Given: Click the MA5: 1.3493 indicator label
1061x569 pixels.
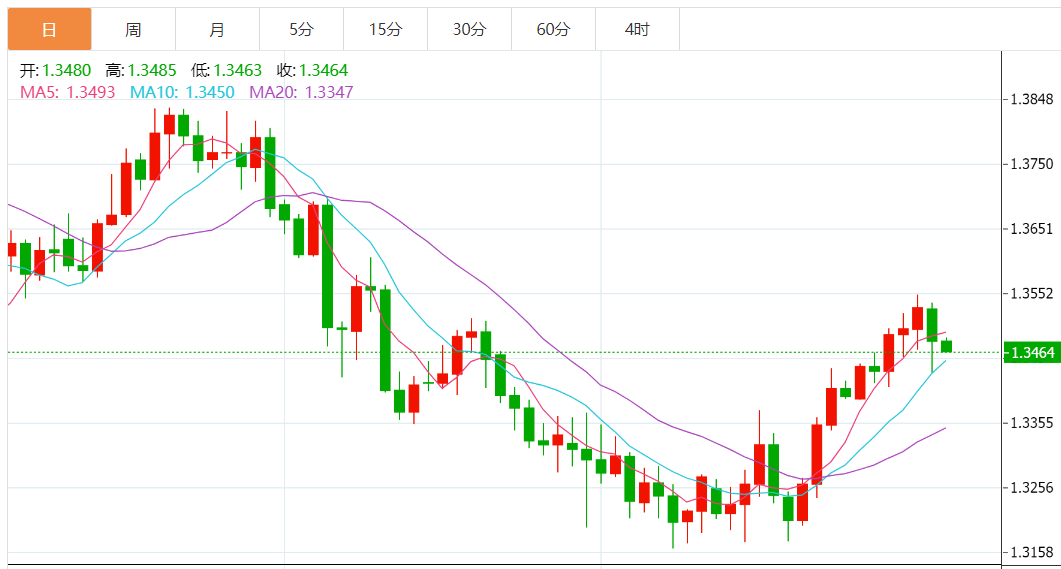Looking at the screenshot, I should point(67,92).
